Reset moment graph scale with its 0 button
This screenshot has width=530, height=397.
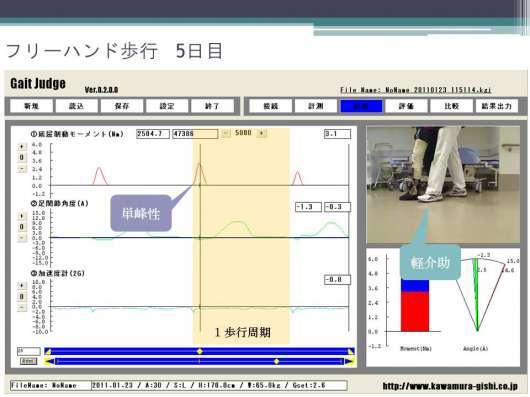(22, 157)
